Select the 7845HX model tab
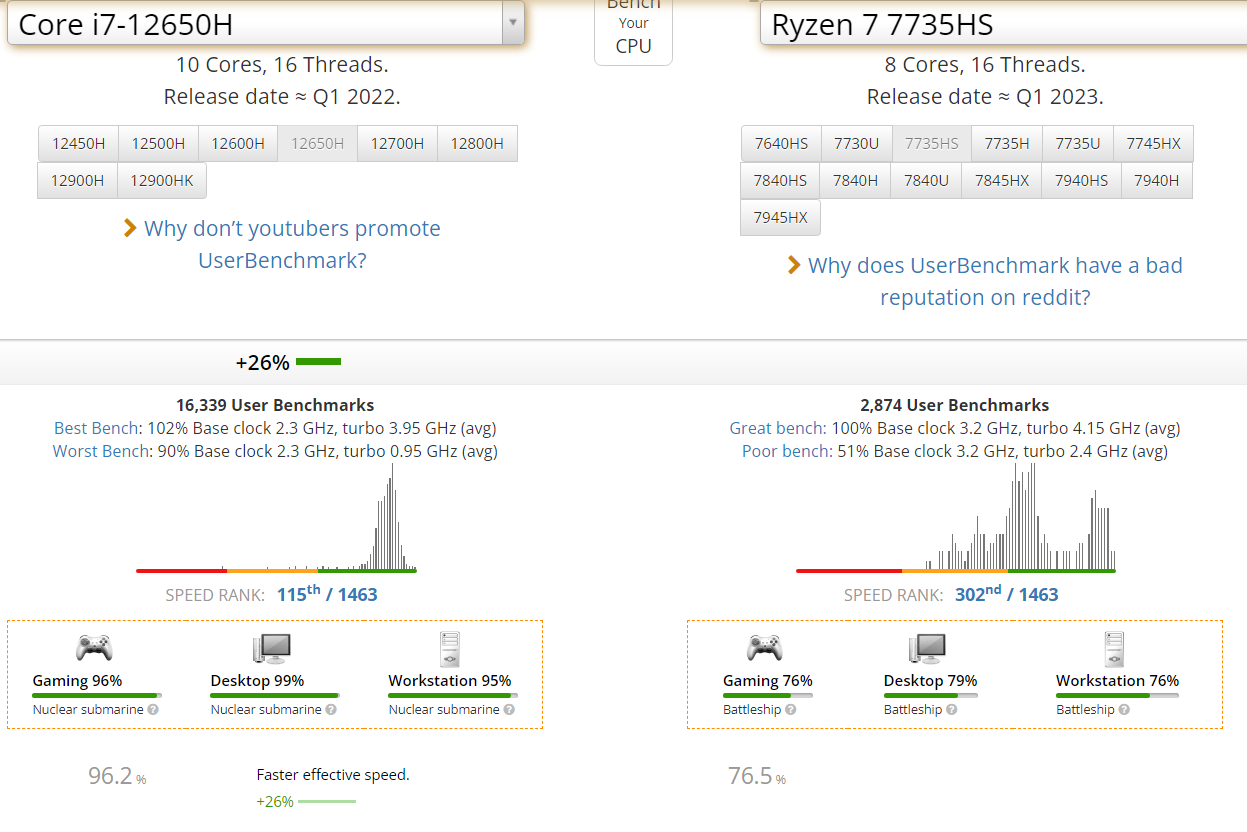Image resolution: width=1247 pixels, height=832 pixels. point(1002,180)
